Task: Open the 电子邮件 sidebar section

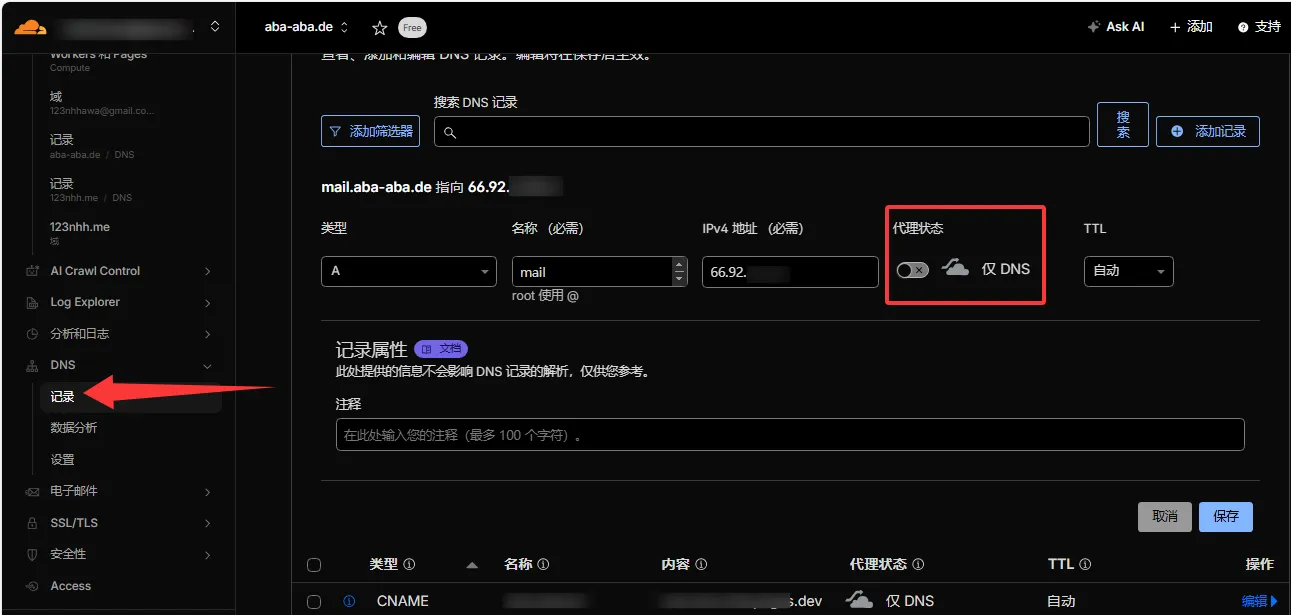Action: (75, 491)
